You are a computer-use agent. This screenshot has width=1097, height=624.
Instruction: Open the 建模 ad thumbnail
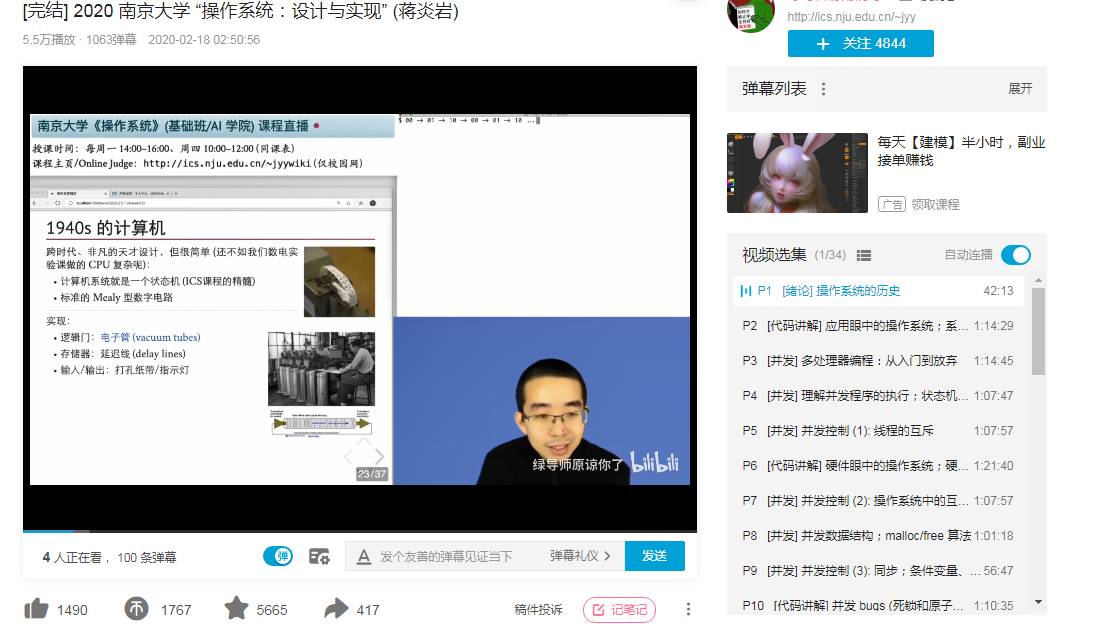pyautogui.click(x=798, y=173)
